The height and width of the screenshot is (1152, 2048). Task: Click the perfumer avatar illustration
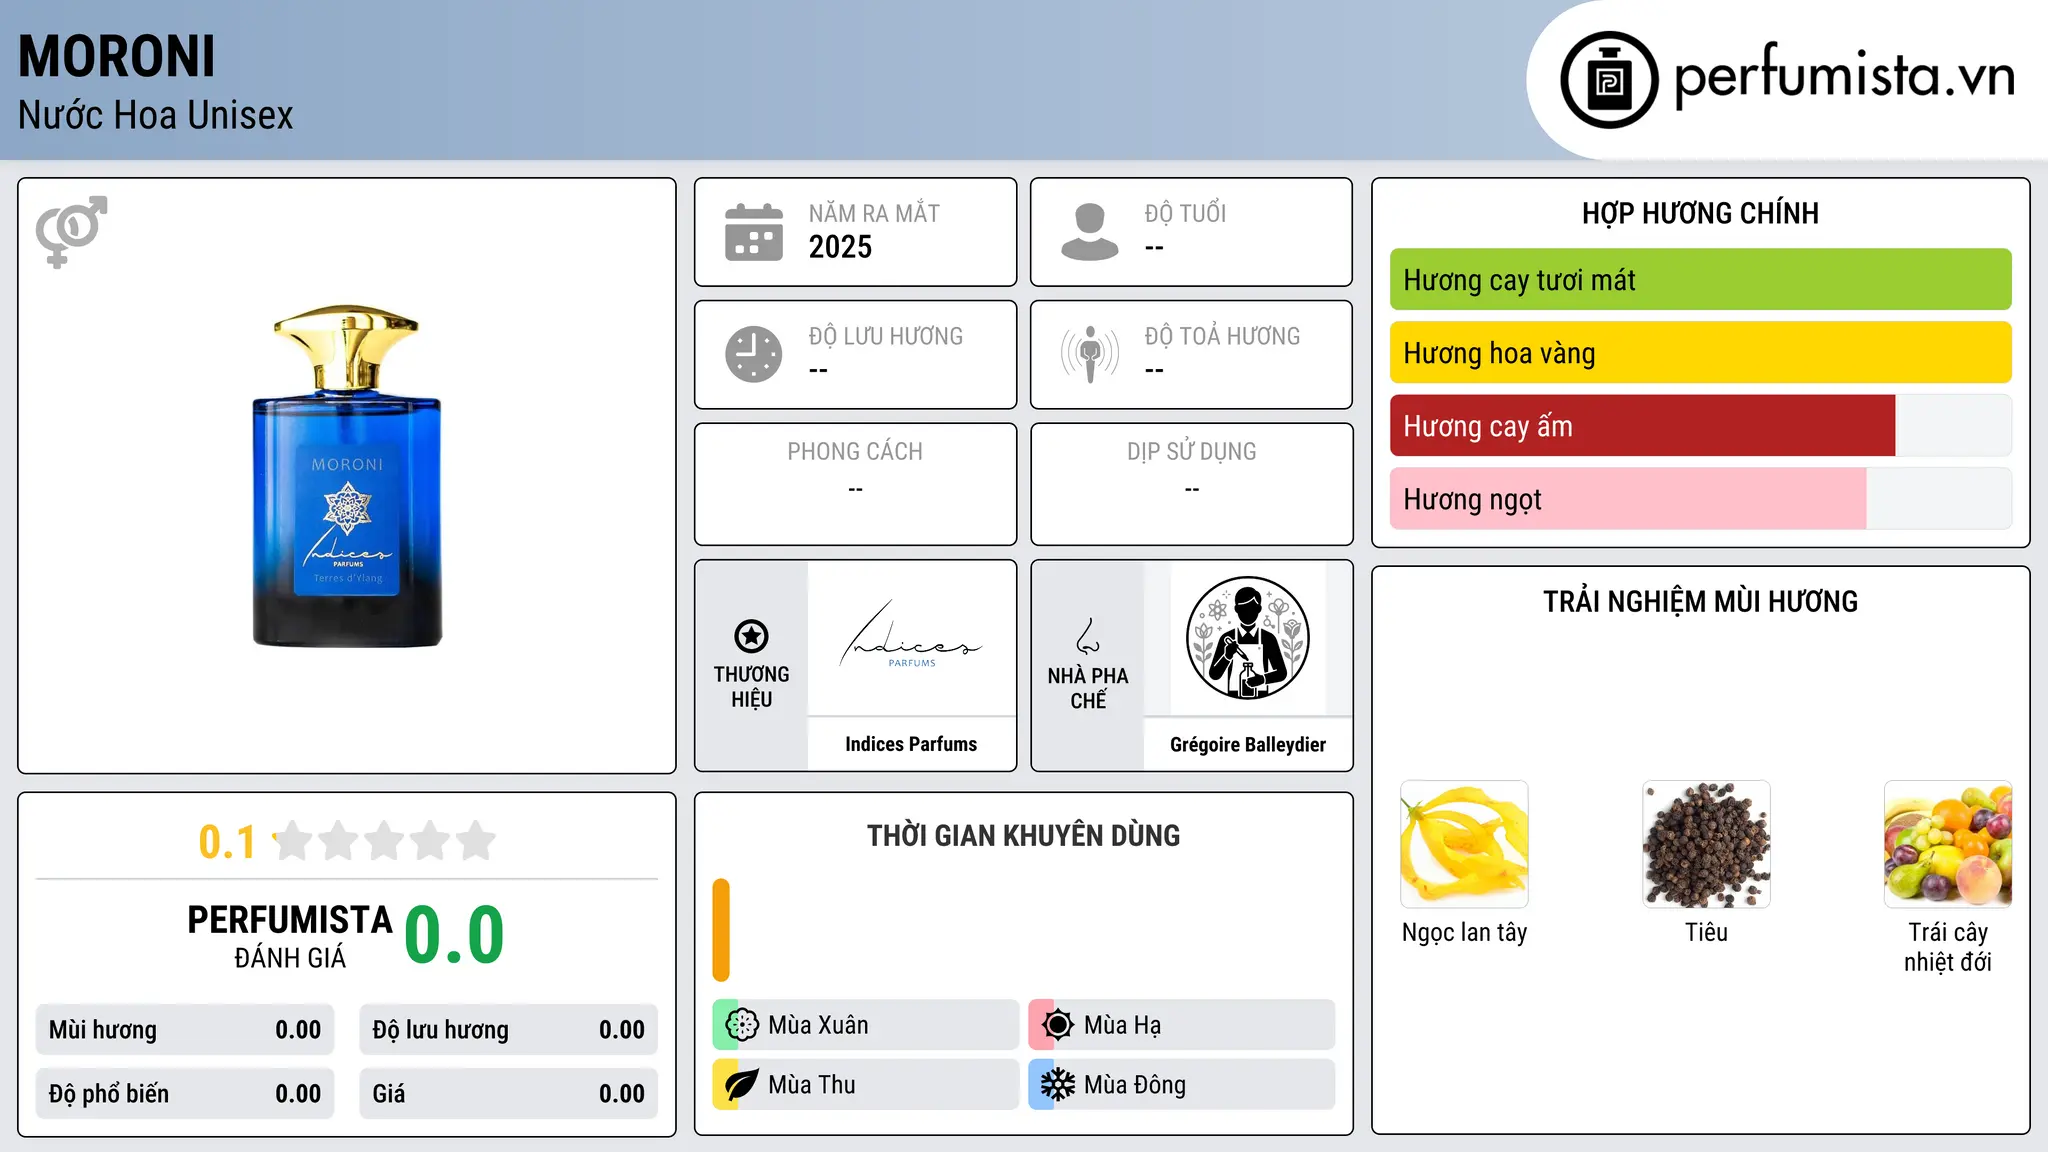[1248, 638]
